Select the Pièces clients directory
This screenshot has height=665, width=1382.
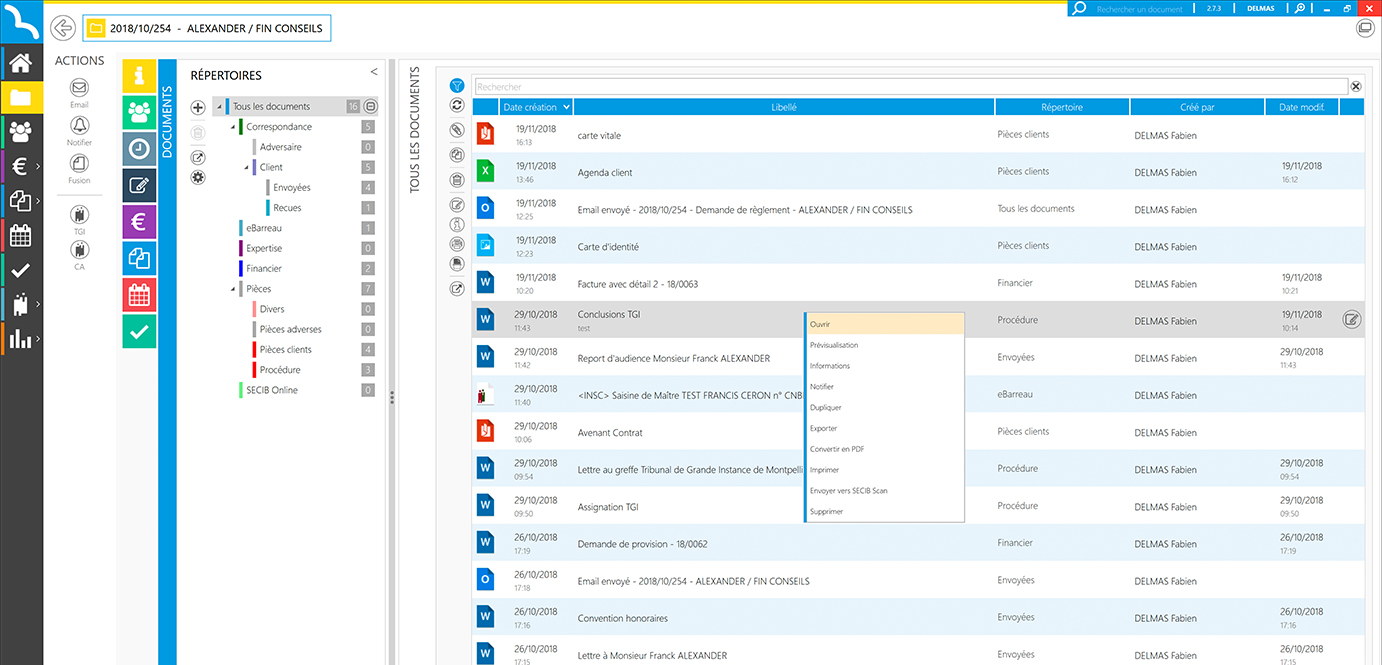pyautogui.click(x=286, y=350)
